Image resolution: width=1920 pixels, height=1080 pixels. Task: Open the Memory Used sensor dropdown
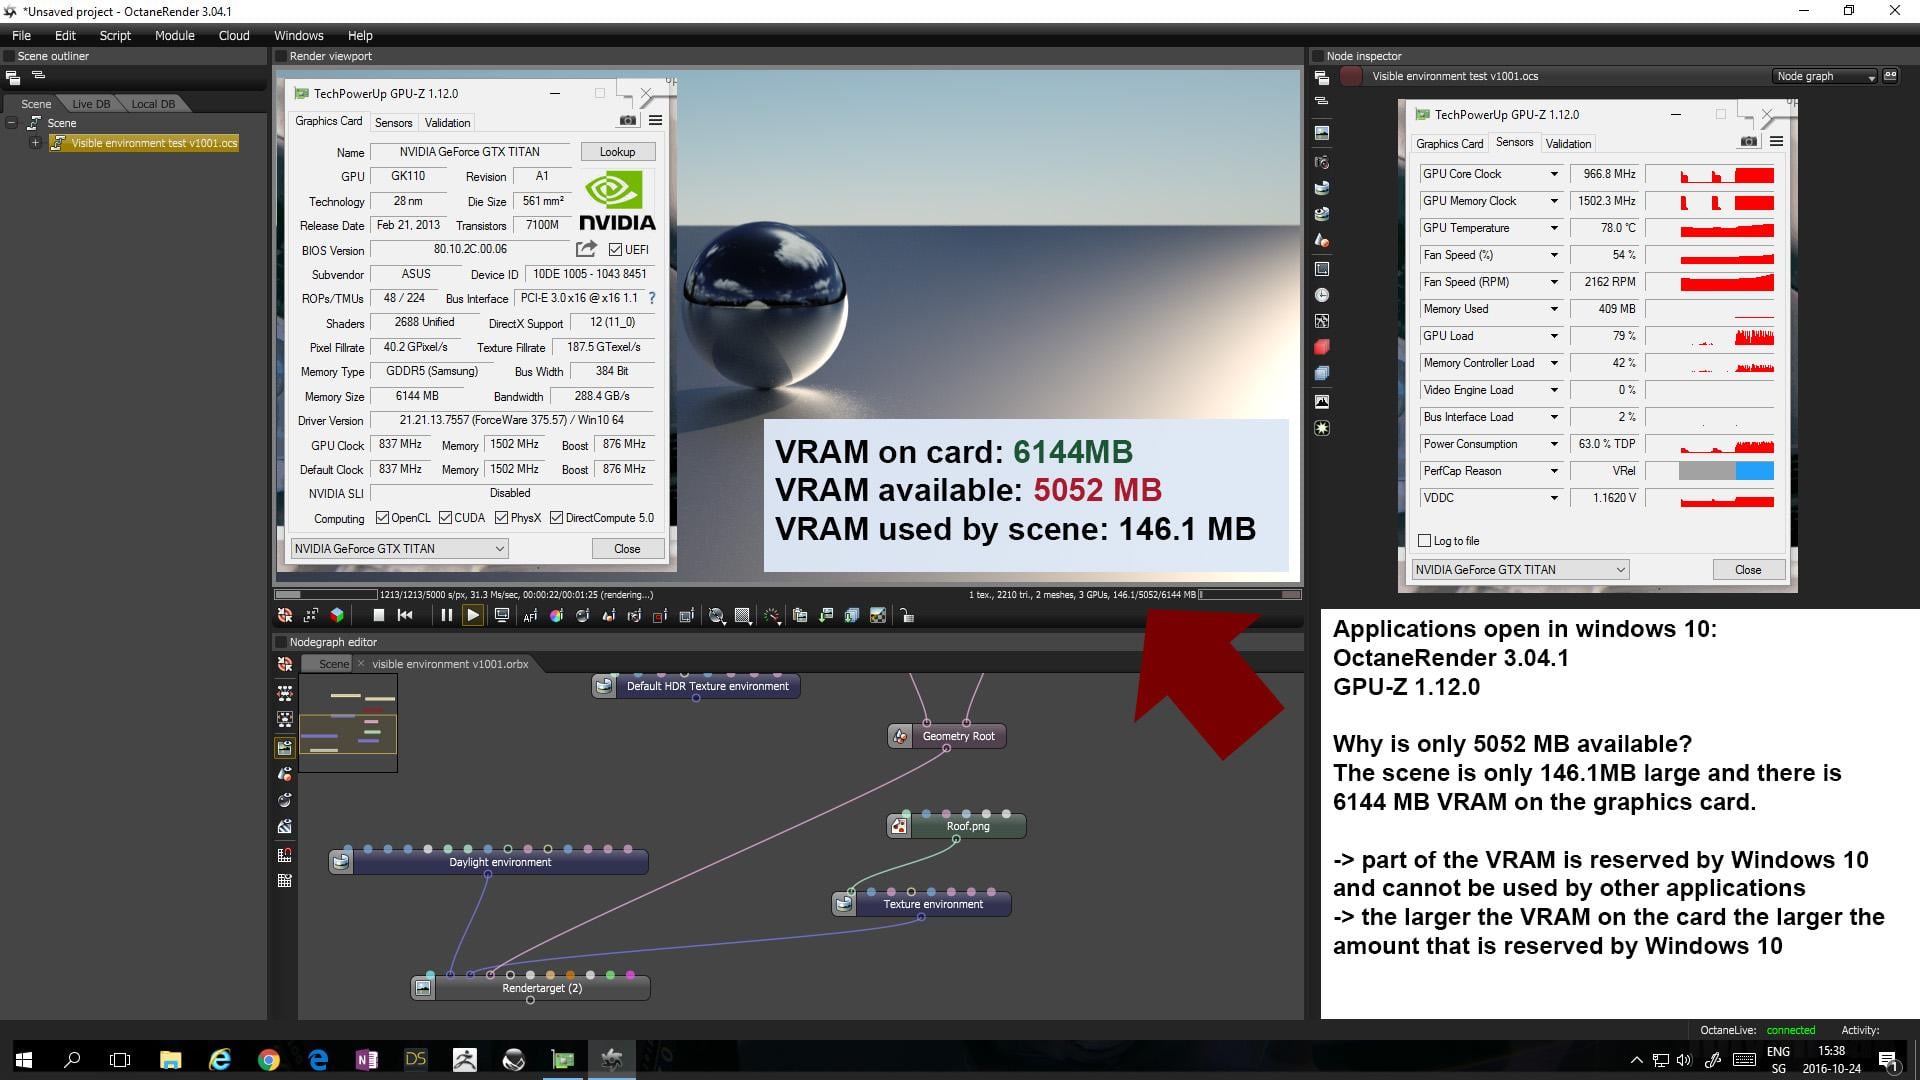[1554, 309]
